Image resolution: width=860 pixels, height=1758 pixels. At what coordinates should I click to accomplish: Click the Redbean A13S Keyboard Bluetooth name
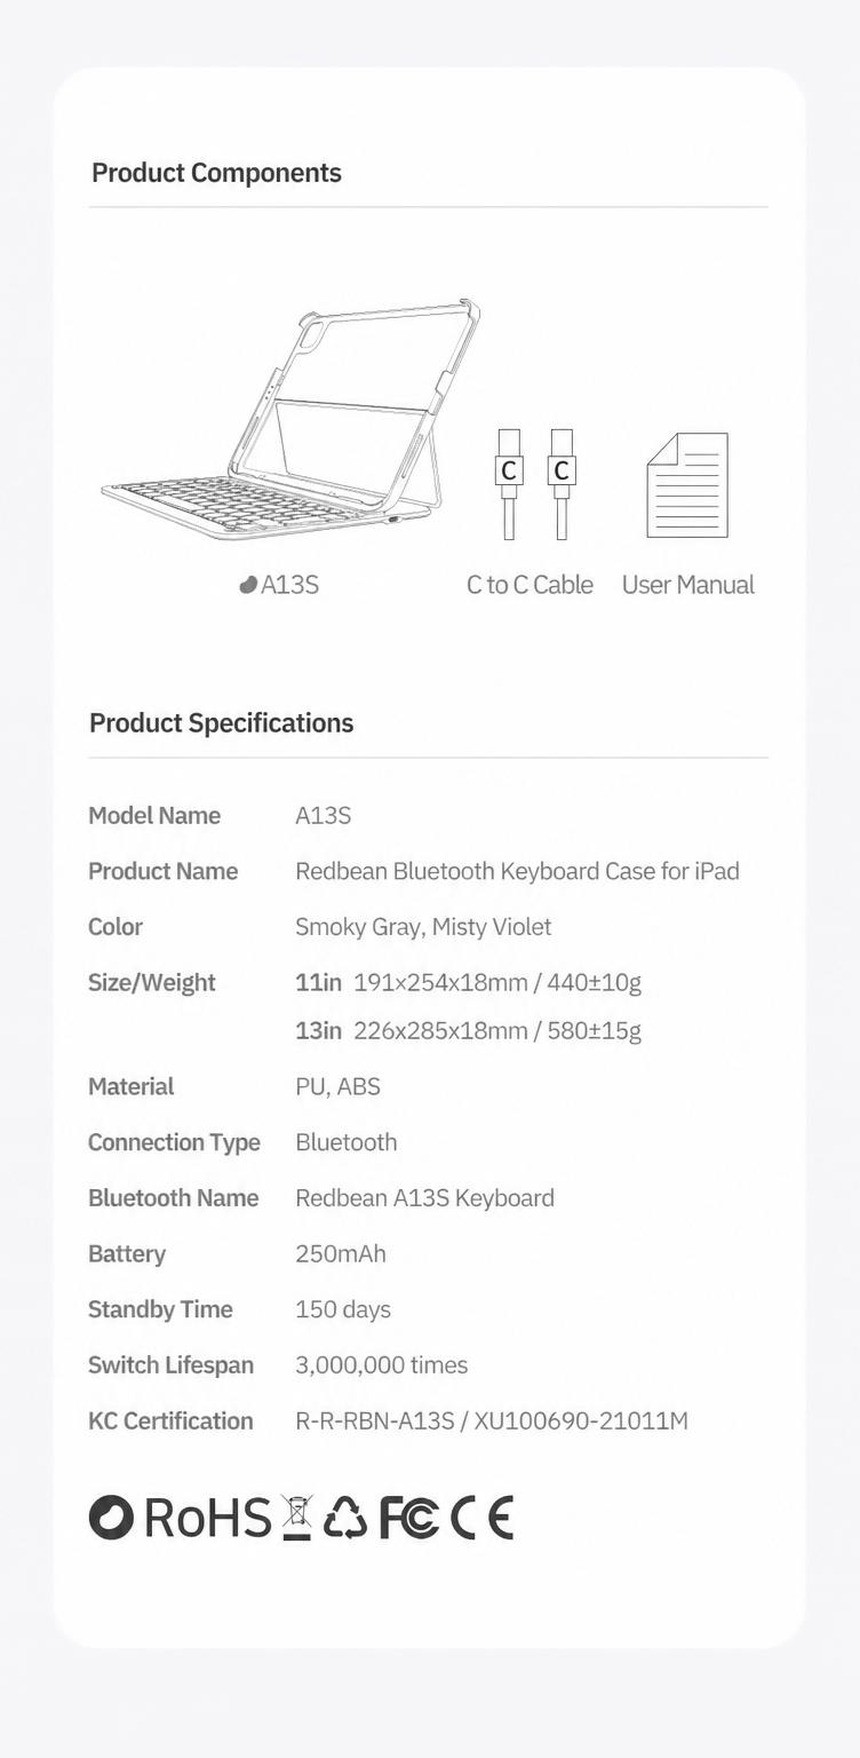click(x=424, y=1198)
